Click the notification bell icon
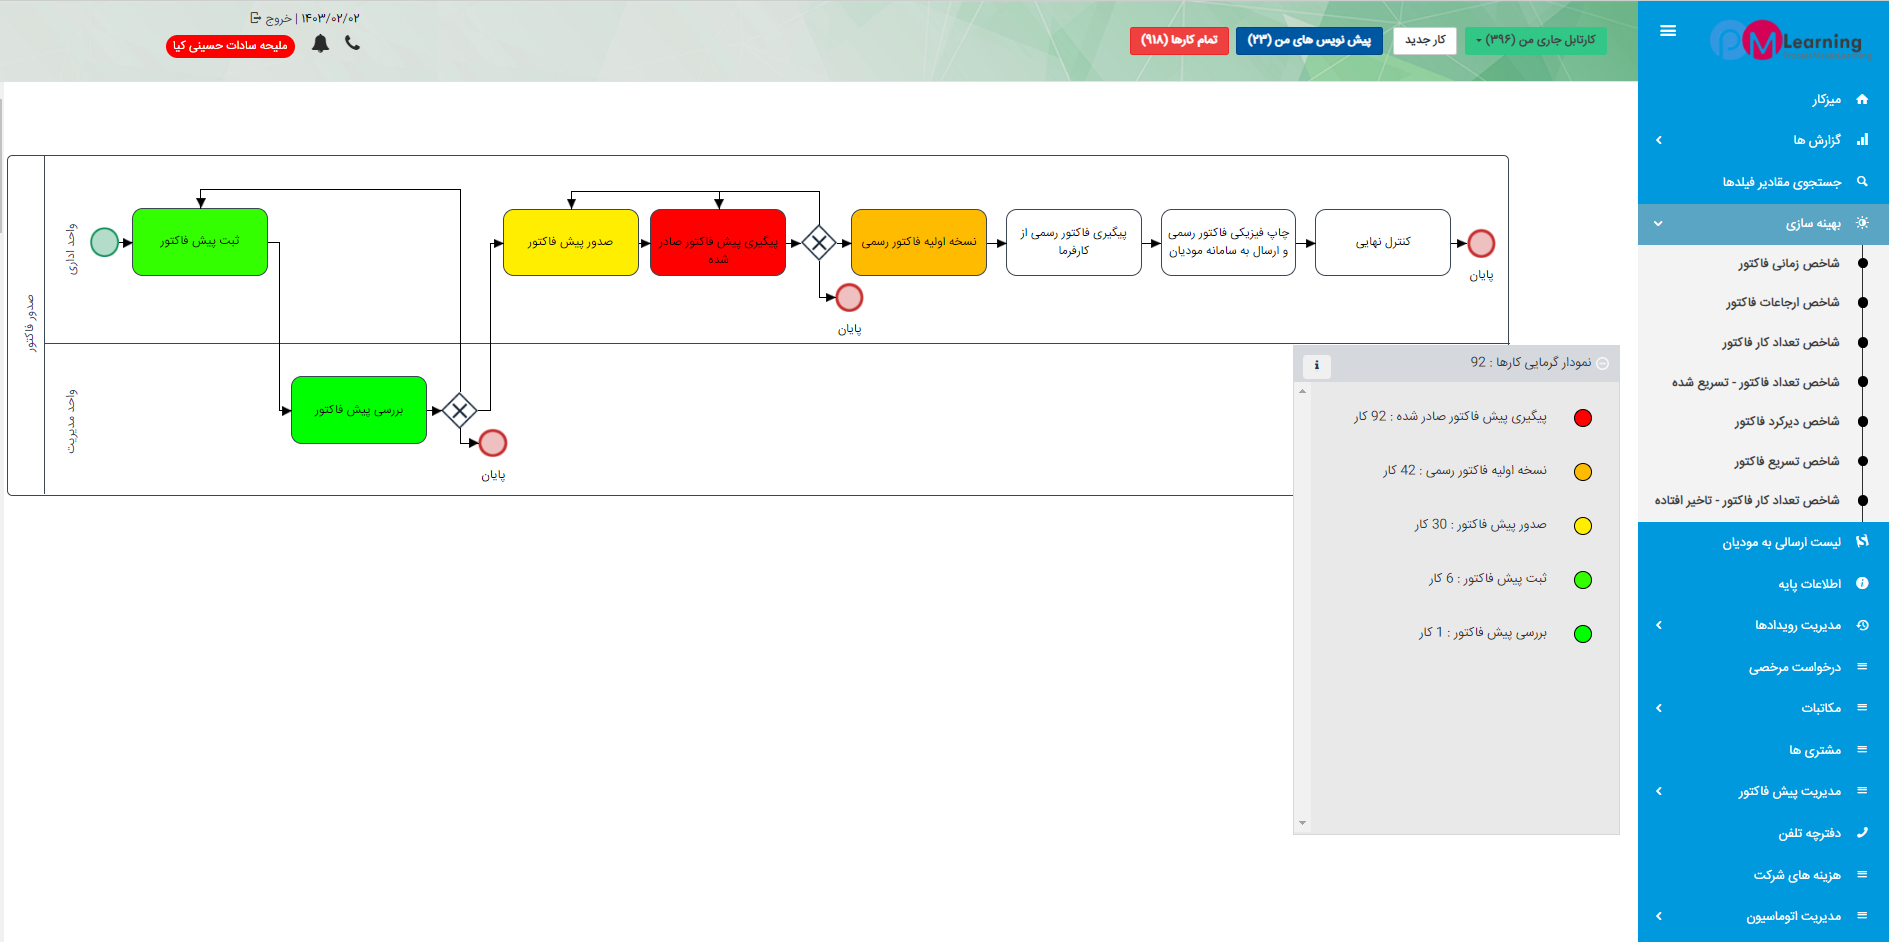The height and width of the screenshot is (942, 1889). 320,43
